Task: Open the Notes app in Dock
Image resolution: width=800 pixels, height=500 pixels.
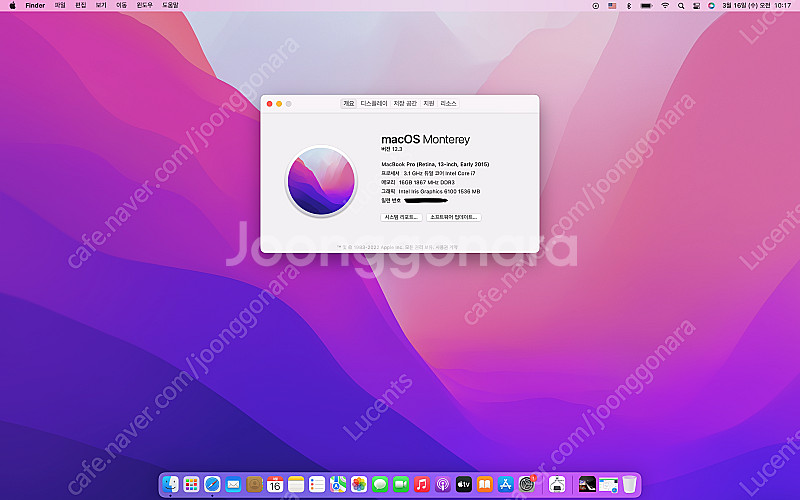Action: 296,484
